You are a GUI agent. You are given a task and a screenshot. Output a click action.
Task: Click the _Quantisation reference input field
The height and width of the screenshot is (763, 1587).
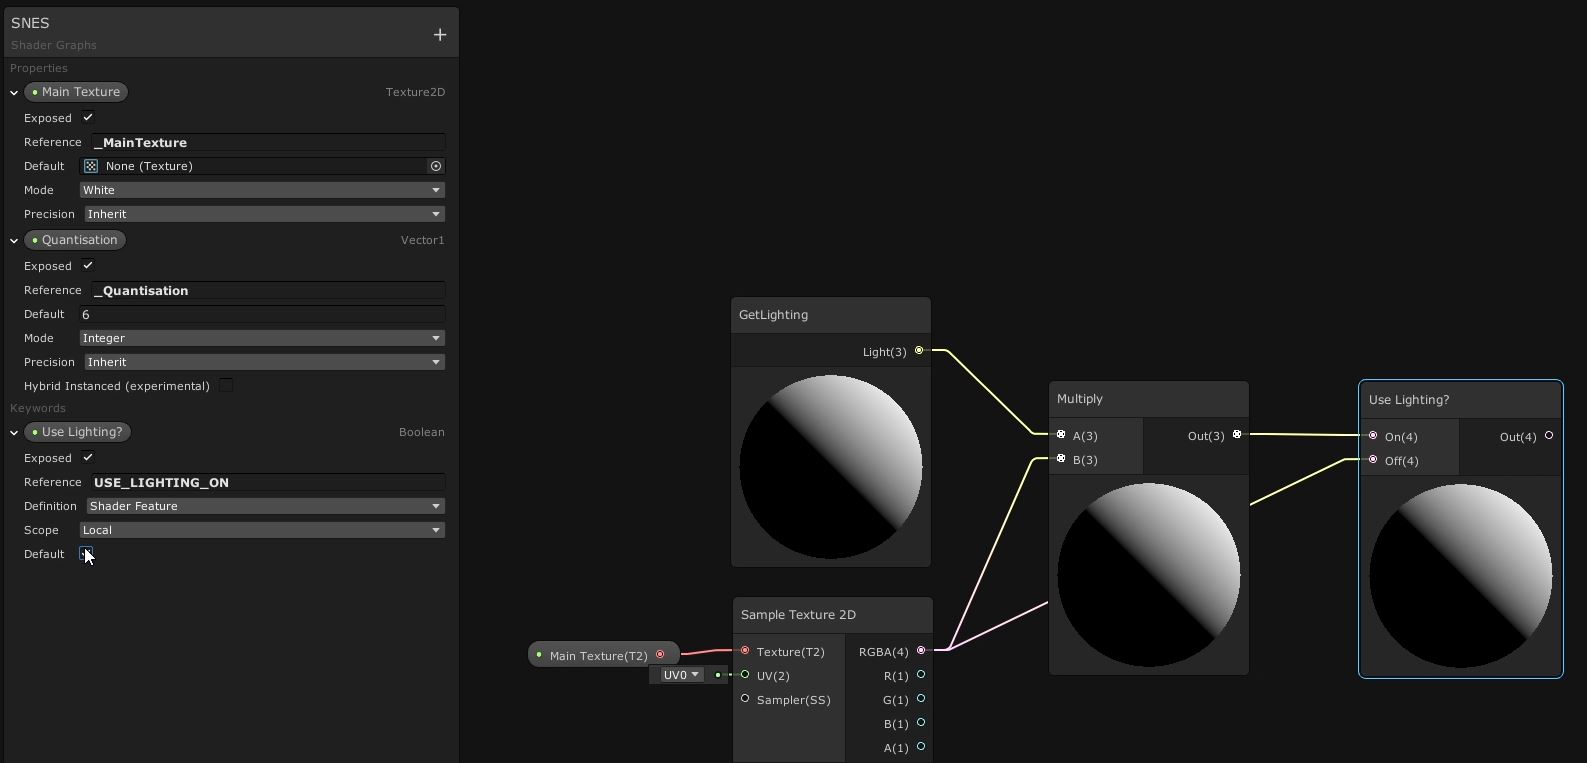pos(268,290)
